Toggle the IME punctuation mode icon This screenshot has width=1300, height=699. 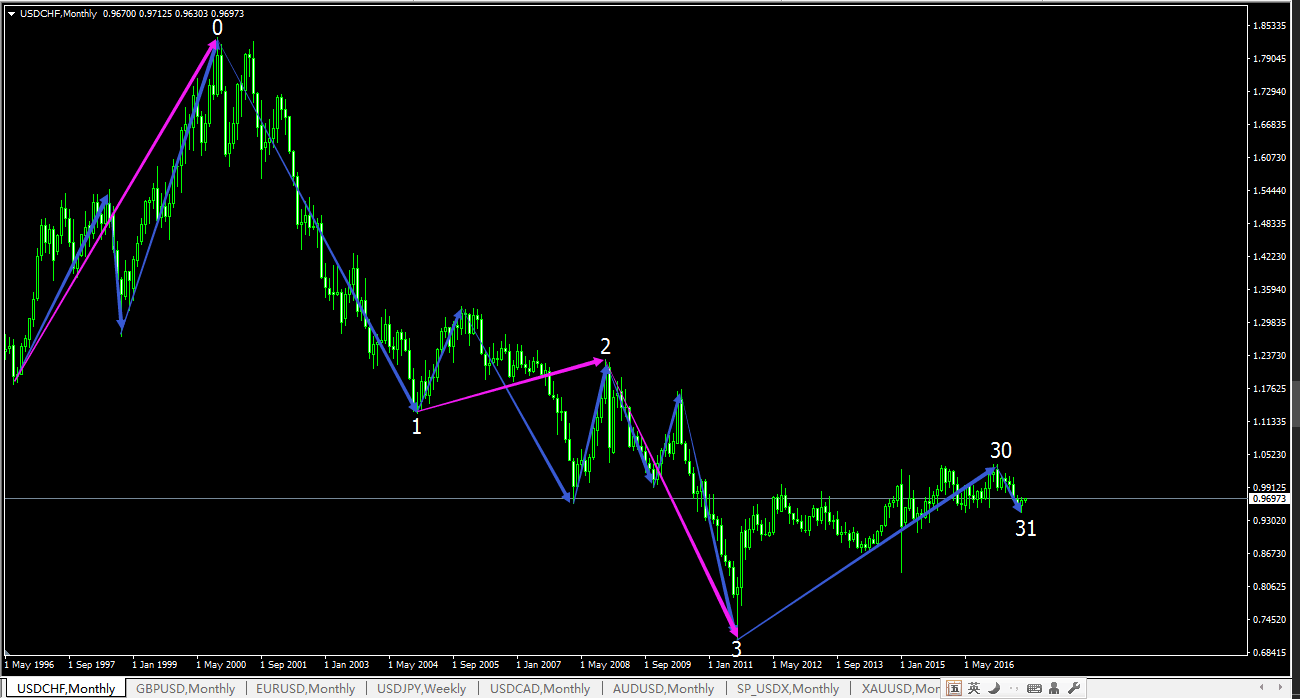coord(1014,688)
